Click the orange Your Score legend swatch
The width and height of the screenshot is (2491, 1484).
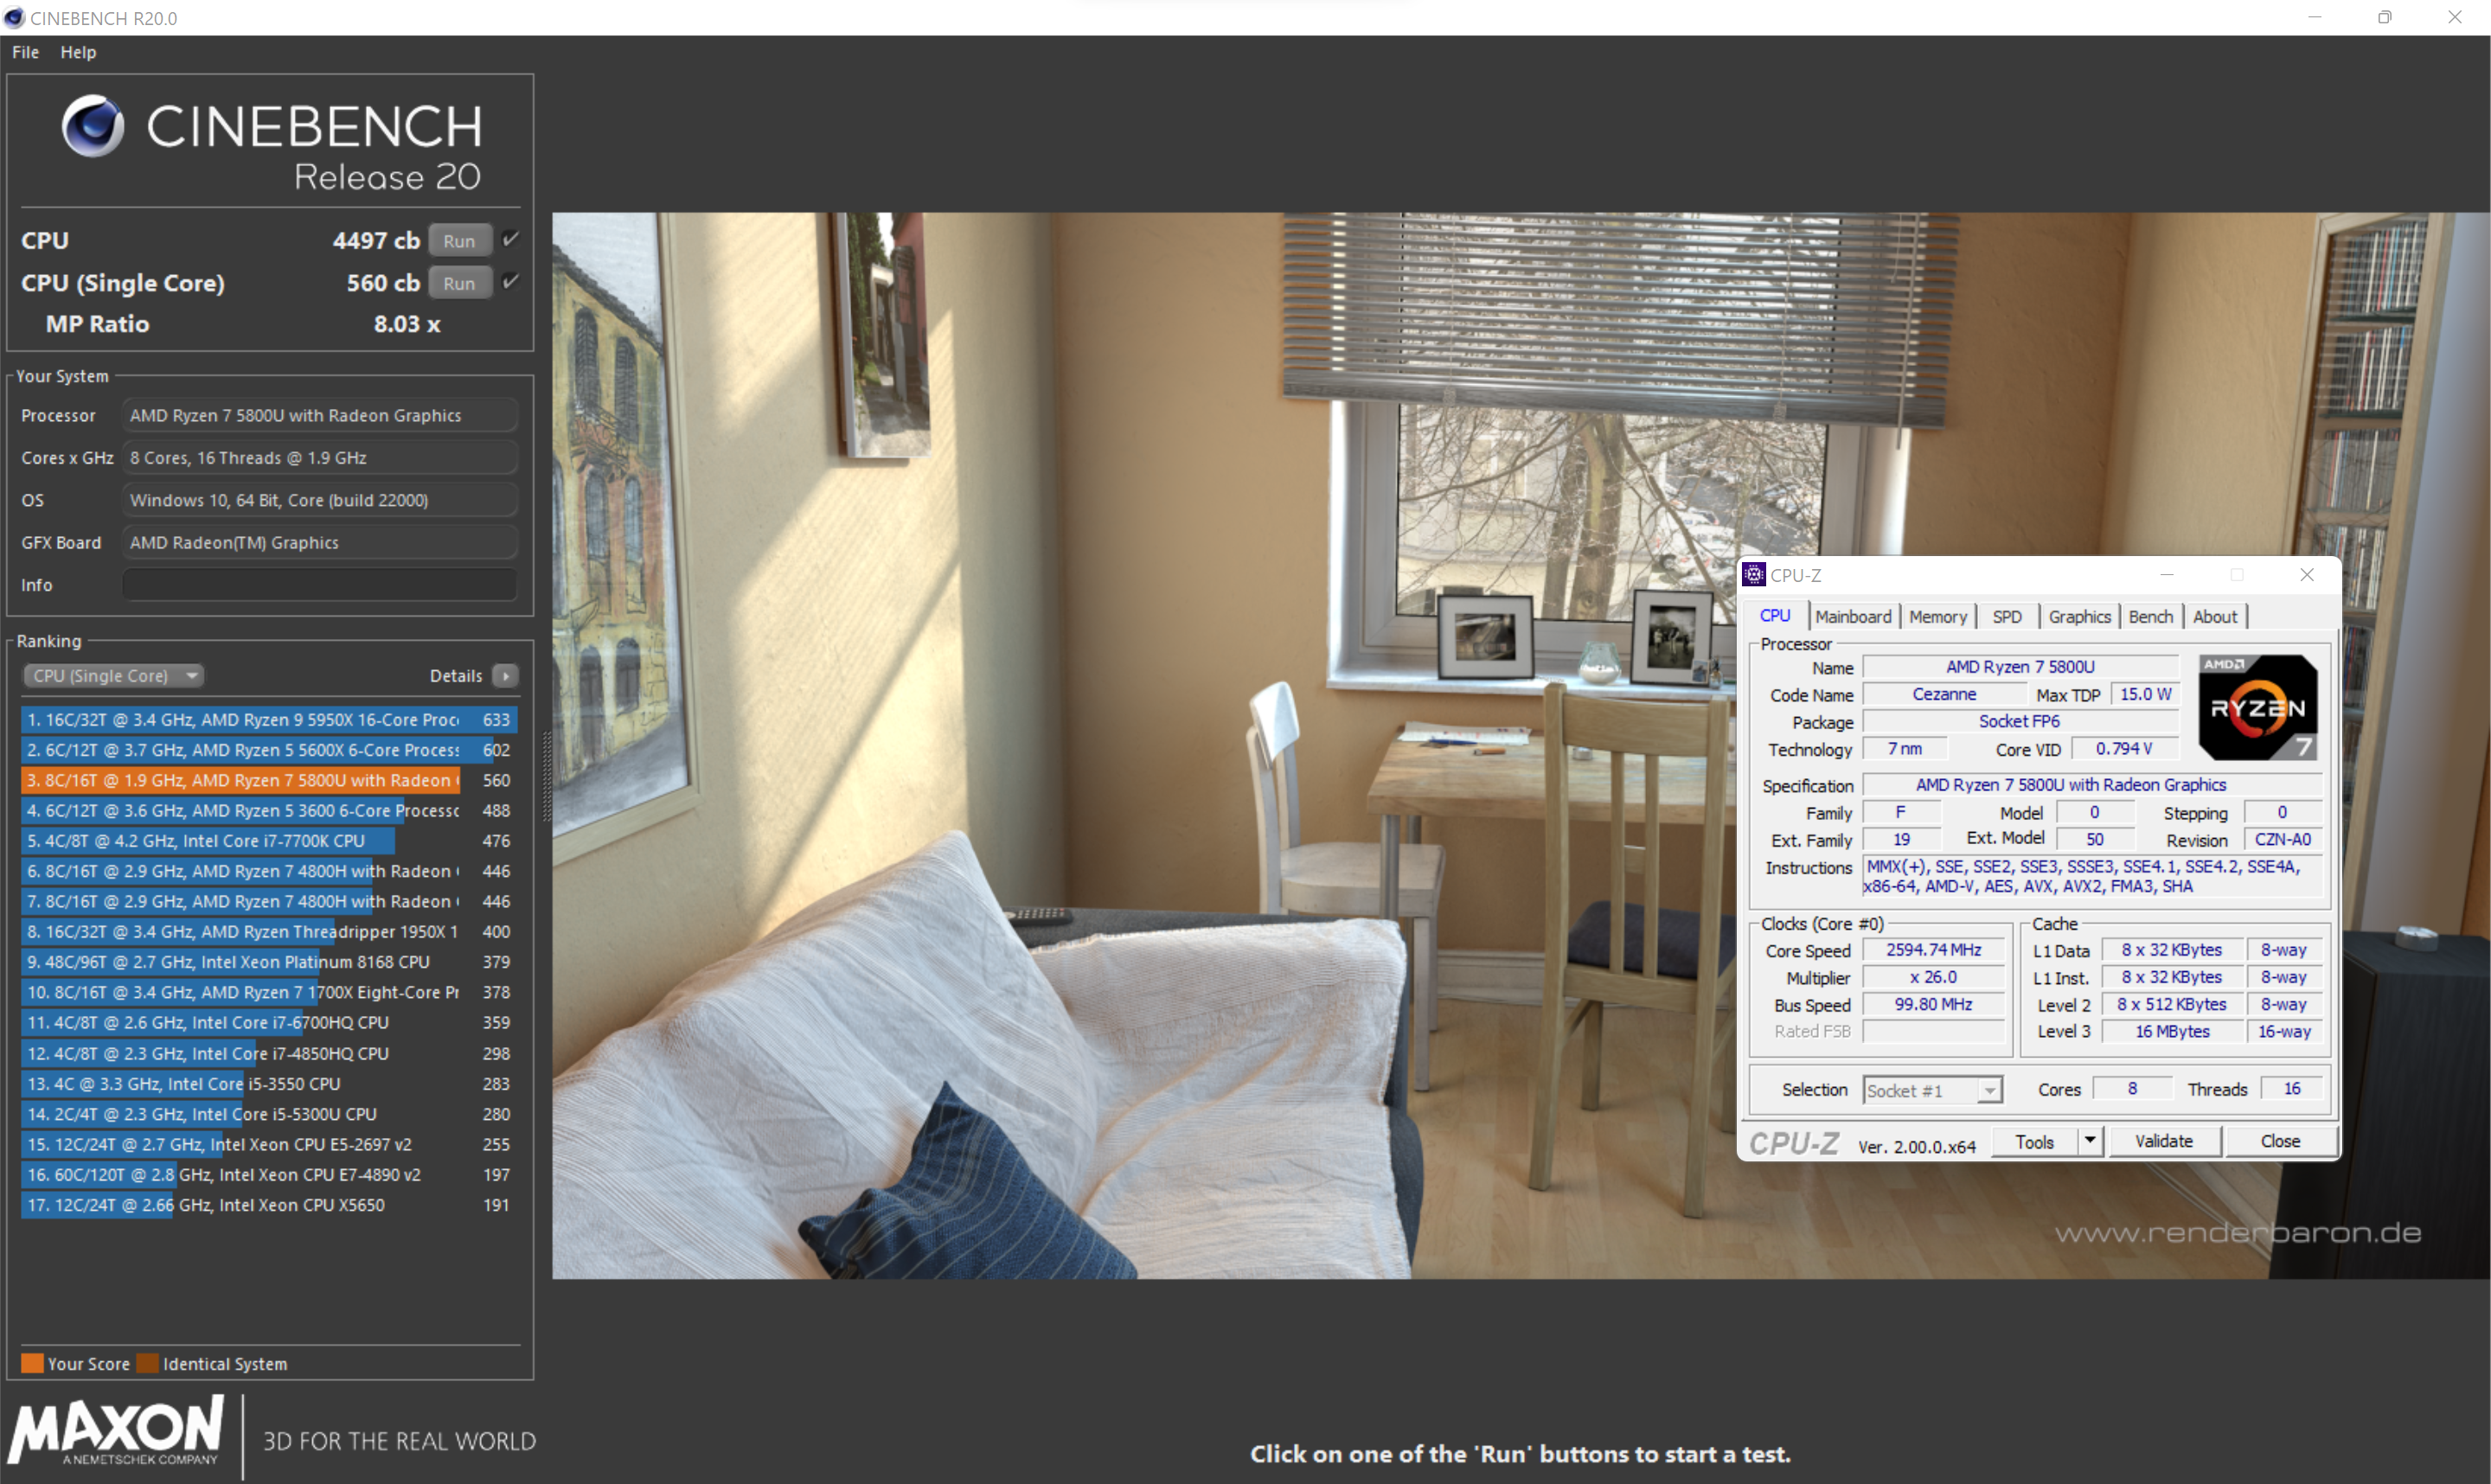(x=32, y=1363)
